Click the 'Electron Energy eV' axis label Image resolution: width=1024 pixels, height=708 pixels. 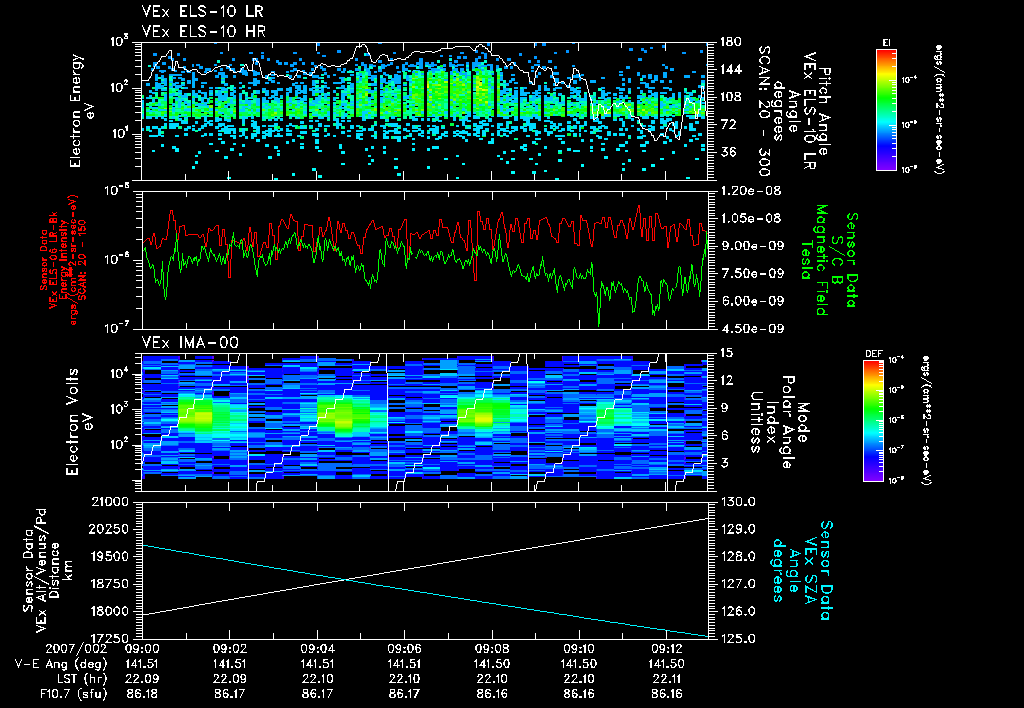[x=80, y=111]
